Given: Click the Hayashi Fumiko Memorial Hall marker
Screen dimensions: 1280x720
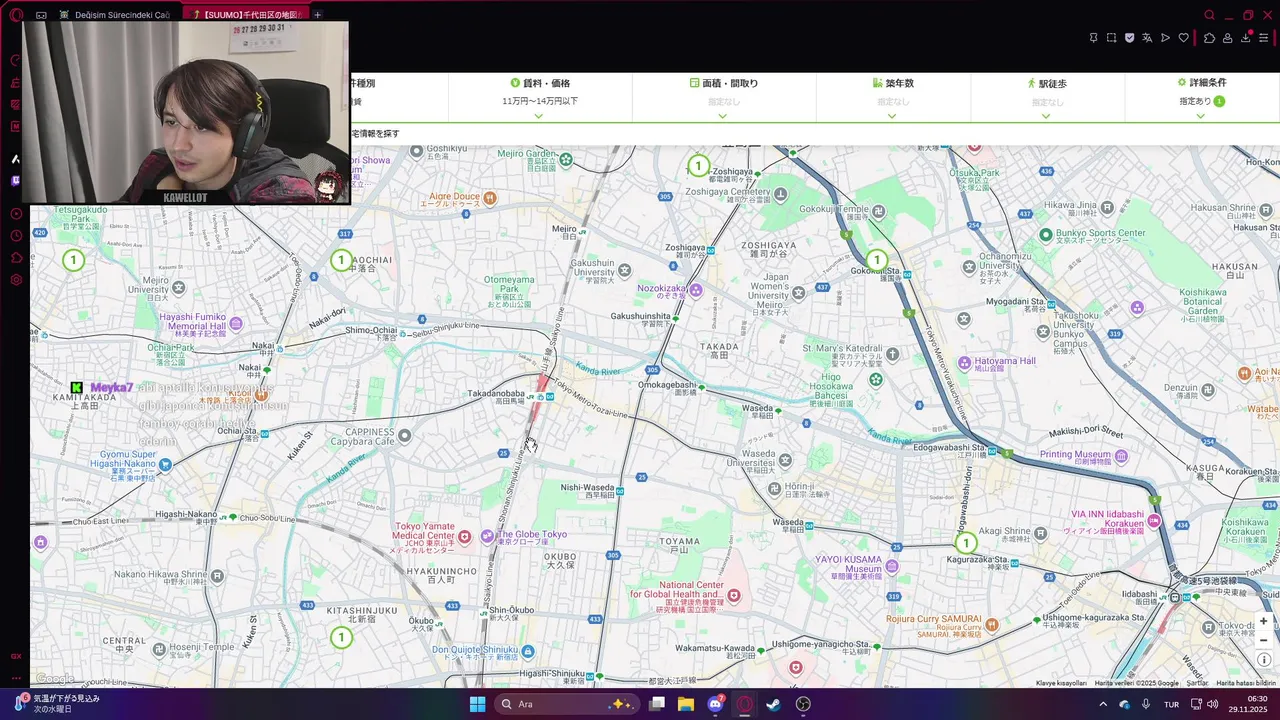Looking at the screenshot, I should 236,324.
